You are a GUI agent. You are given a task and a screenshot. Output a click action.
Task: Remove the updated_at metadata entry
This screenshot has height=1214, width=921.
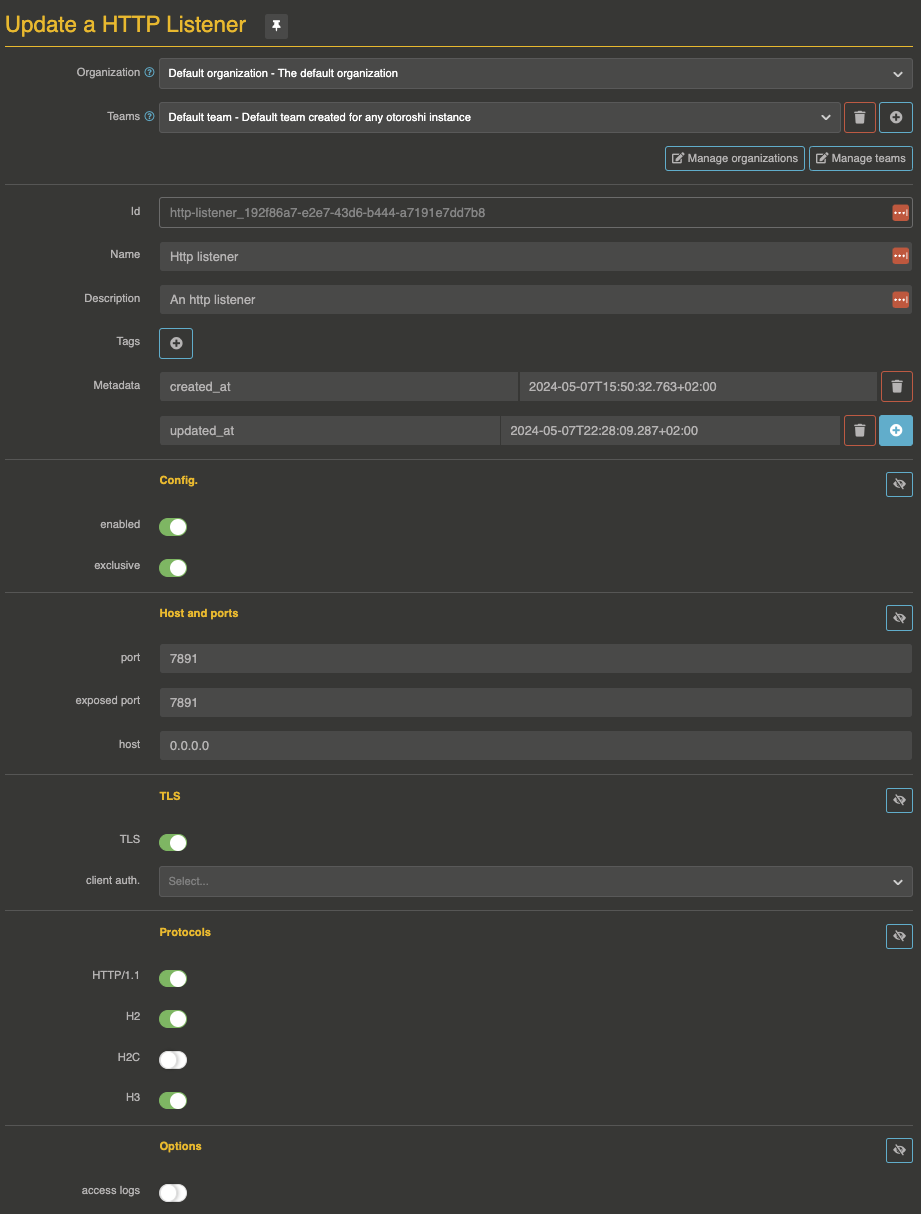[859, 431]
